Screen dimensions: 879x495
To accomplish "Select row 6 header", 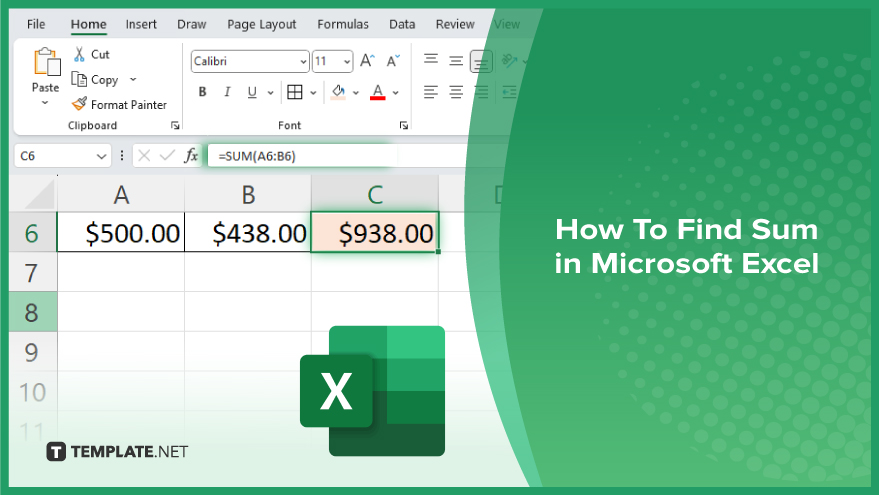I will (x=32, y=232).
